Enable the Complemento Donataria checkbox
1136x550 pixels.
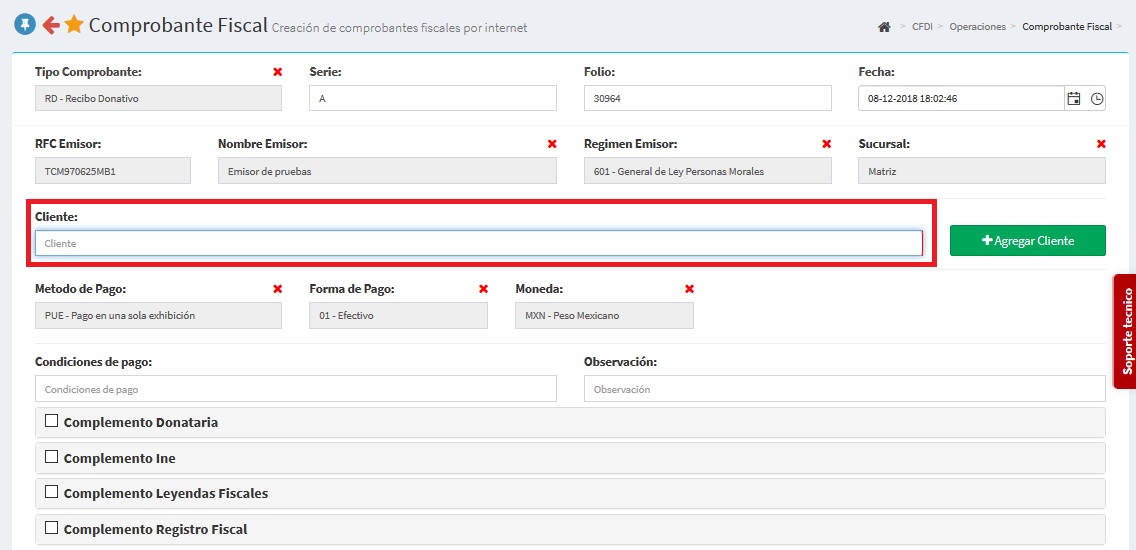(51, 421)
